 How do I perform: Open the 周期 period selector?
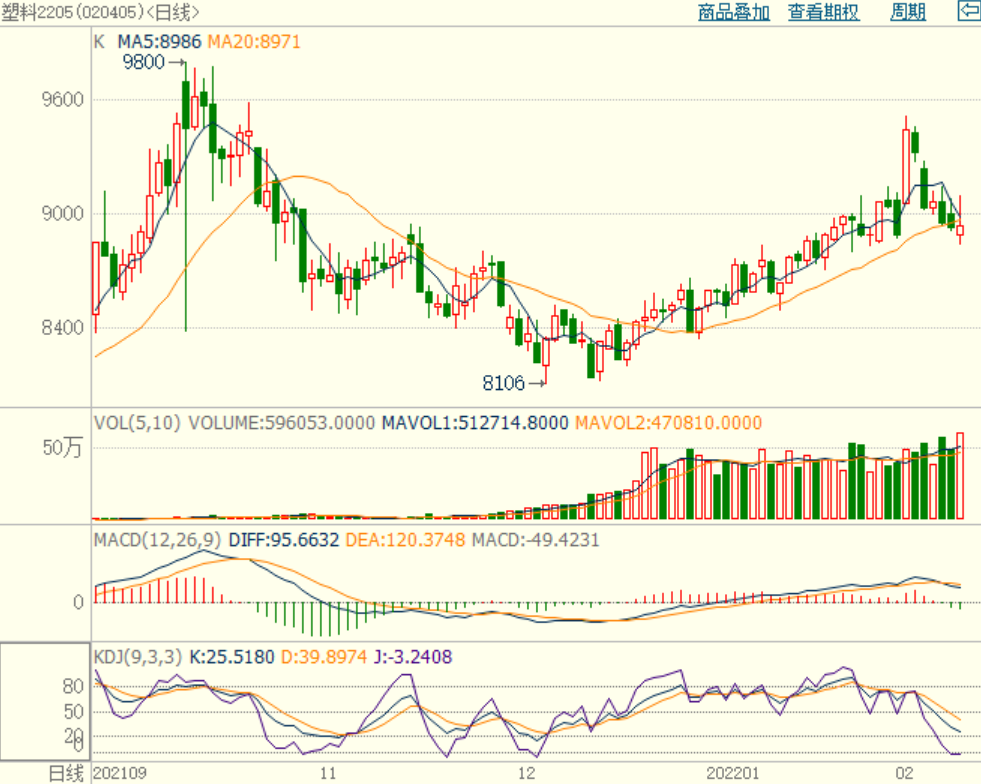pos(908,12)
